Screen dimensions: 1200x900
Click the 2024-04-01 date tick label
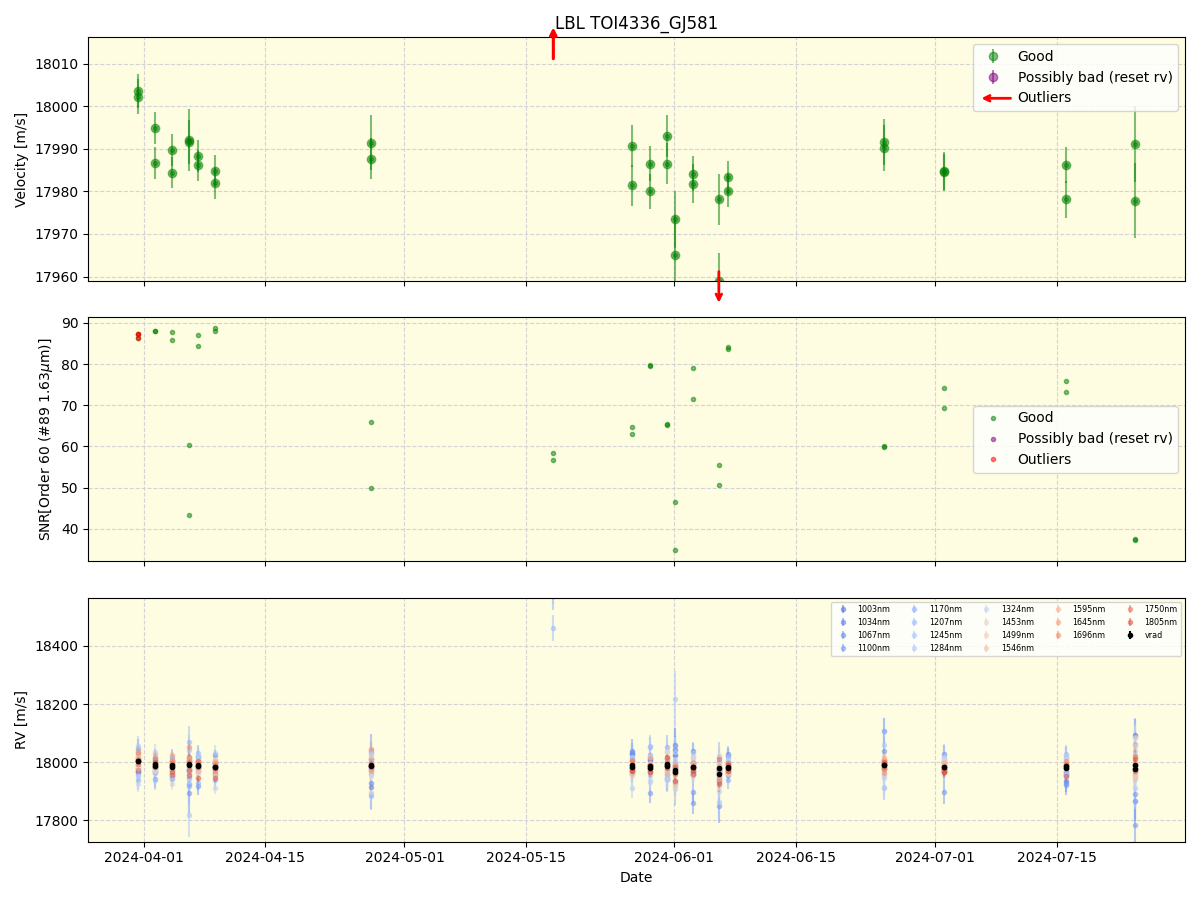pos(144,857)
